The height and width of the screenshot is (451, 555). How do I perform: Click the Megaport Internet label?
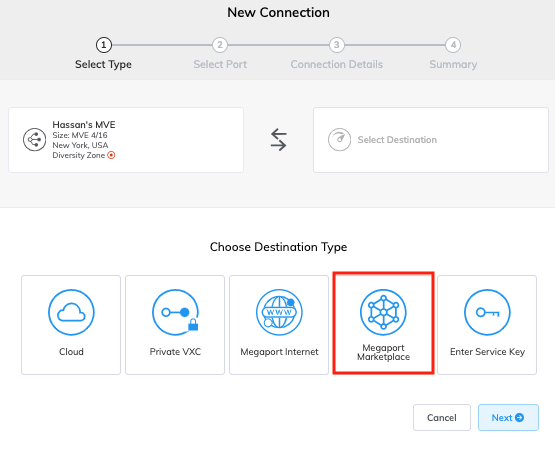(279, 352)
